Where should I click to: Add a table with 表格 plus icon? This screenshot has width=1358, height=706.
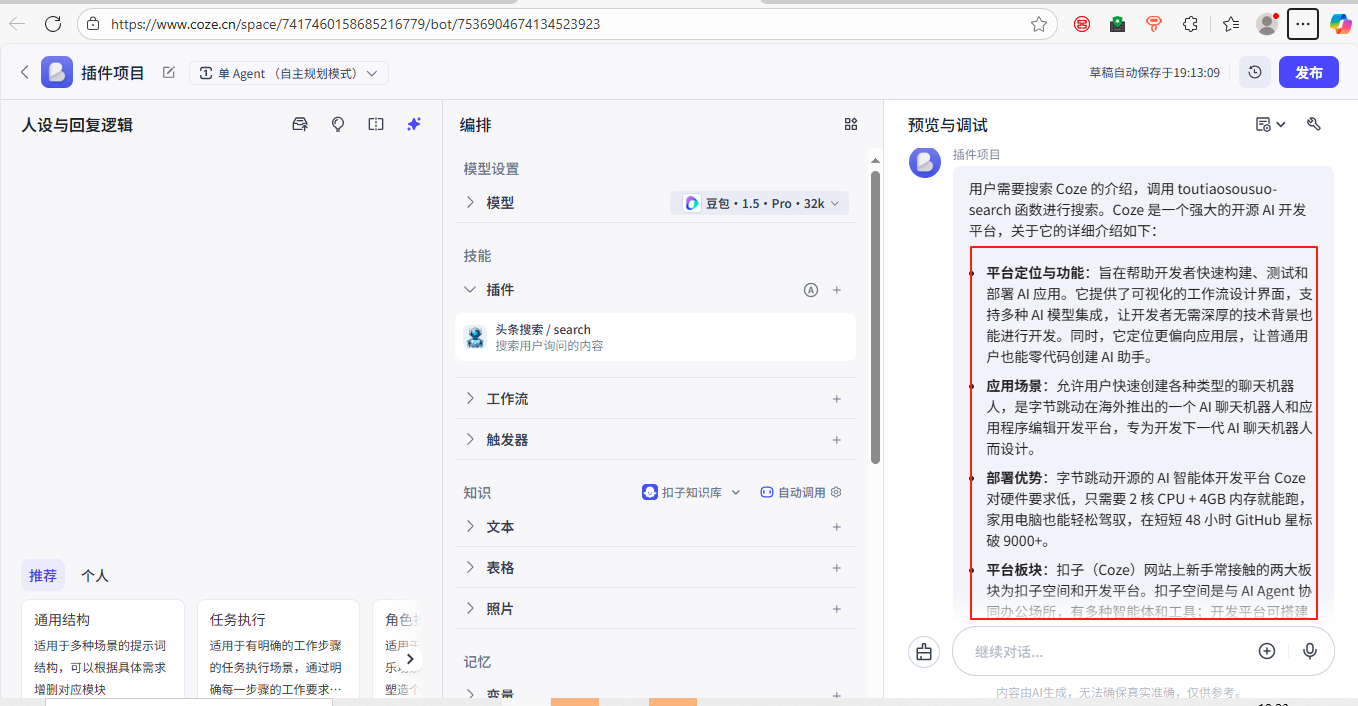click(x=837, y=567)
